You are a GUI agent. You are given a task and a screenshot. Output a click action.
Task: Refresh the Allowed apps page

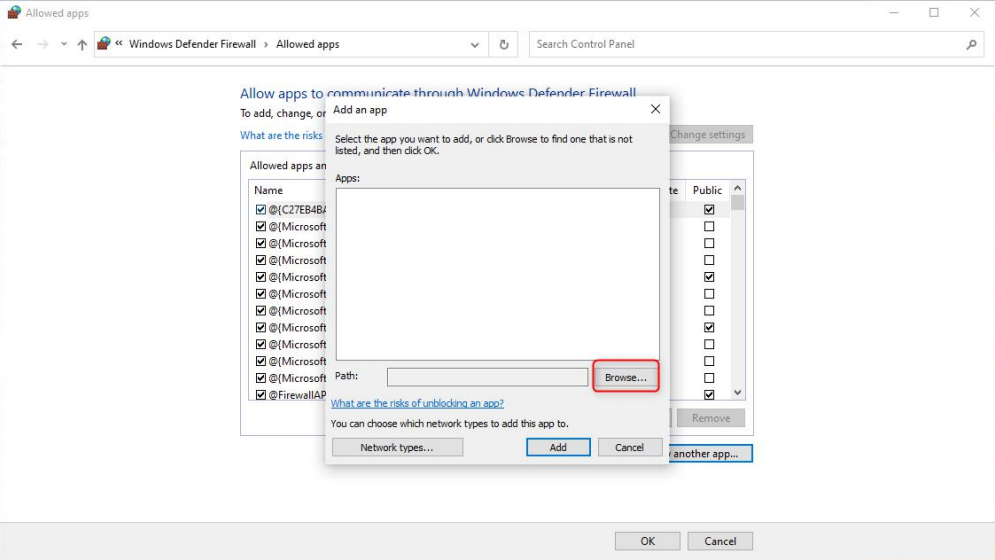coord(504,44)
